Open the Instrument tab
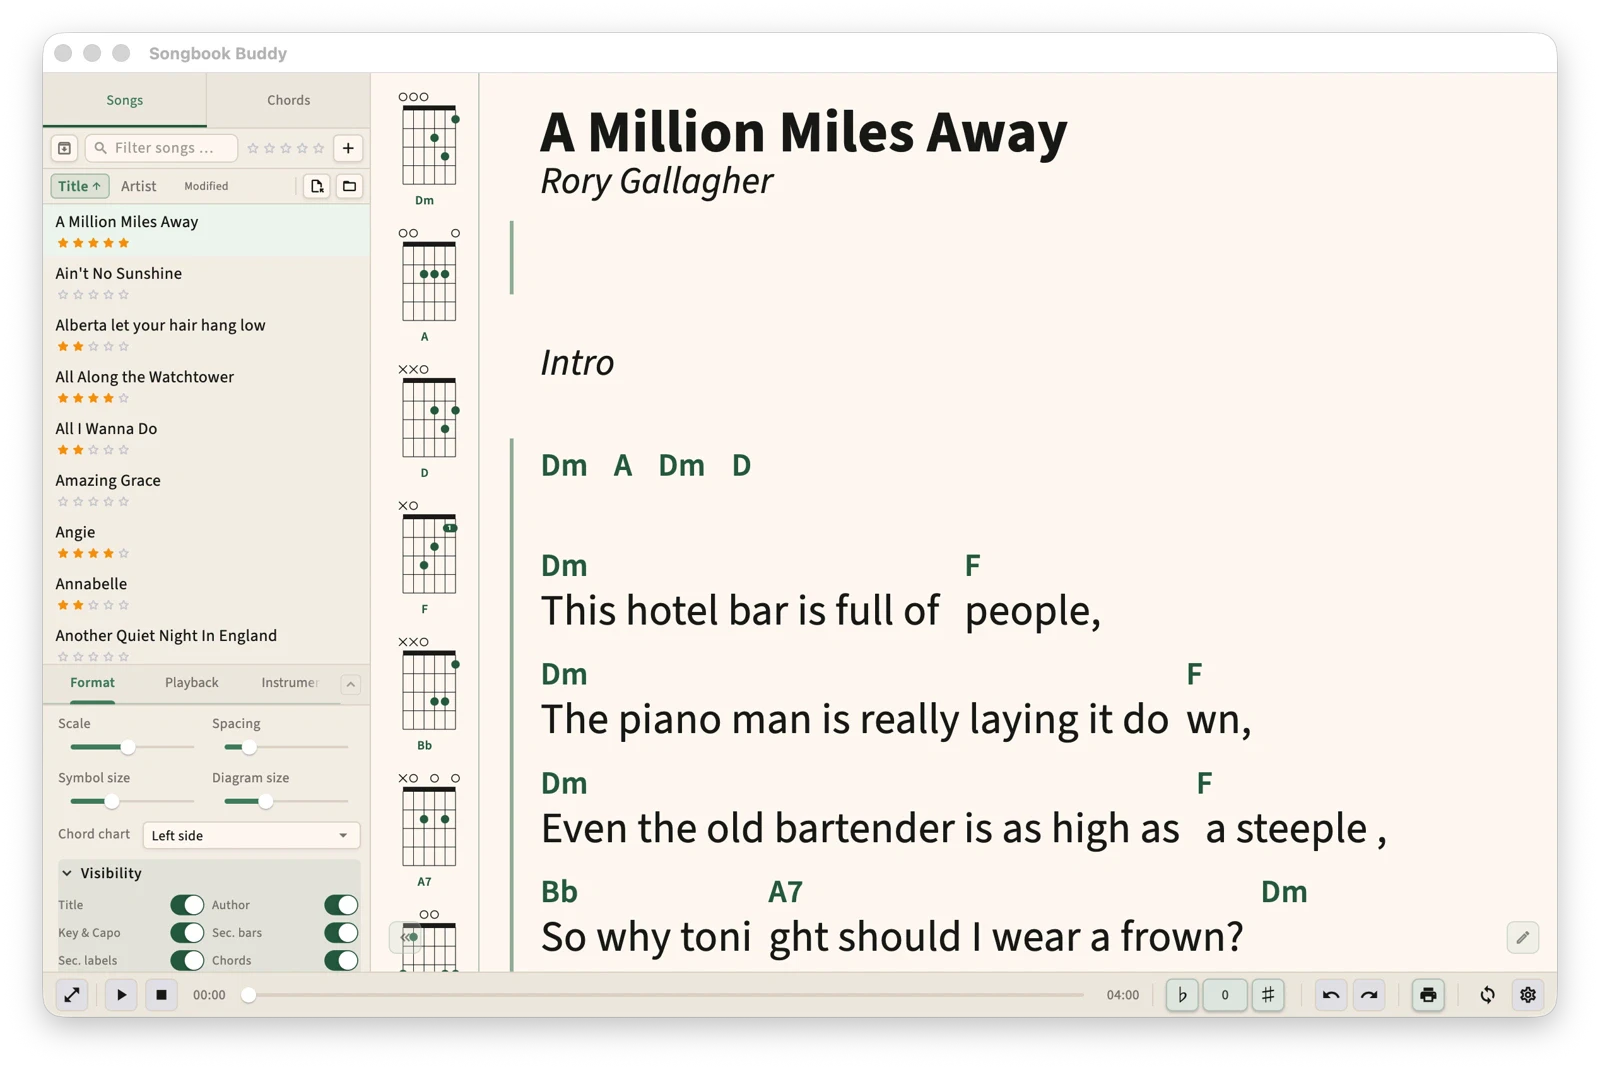The height and width of the screenshot is (1070, 1600). 290,683
